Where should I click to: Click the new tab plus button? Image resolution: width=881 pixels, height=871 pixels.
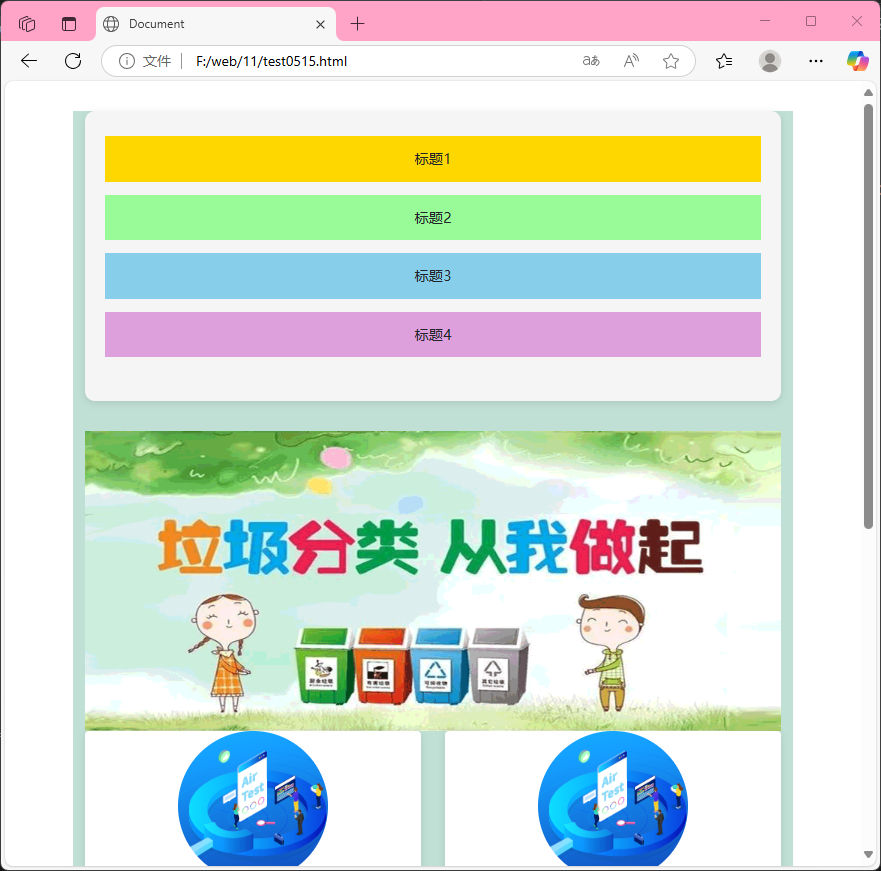(x=357, y=23)
